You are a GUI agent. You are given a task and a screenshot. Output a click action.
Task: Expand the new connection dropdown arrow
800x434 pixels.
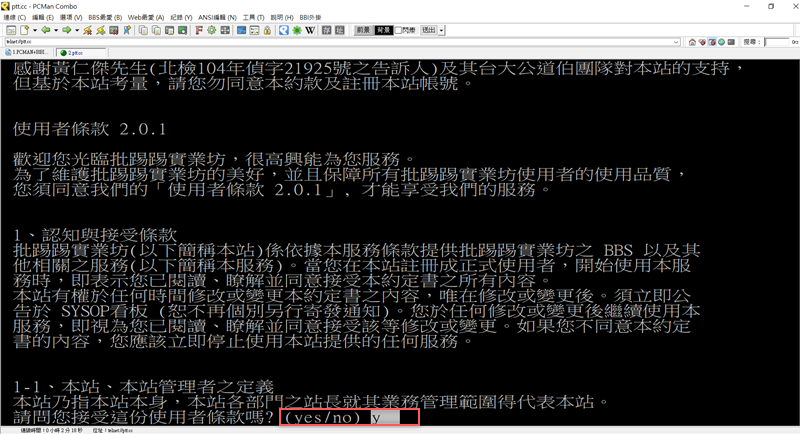pyautogui.click(x=35, y=30)
